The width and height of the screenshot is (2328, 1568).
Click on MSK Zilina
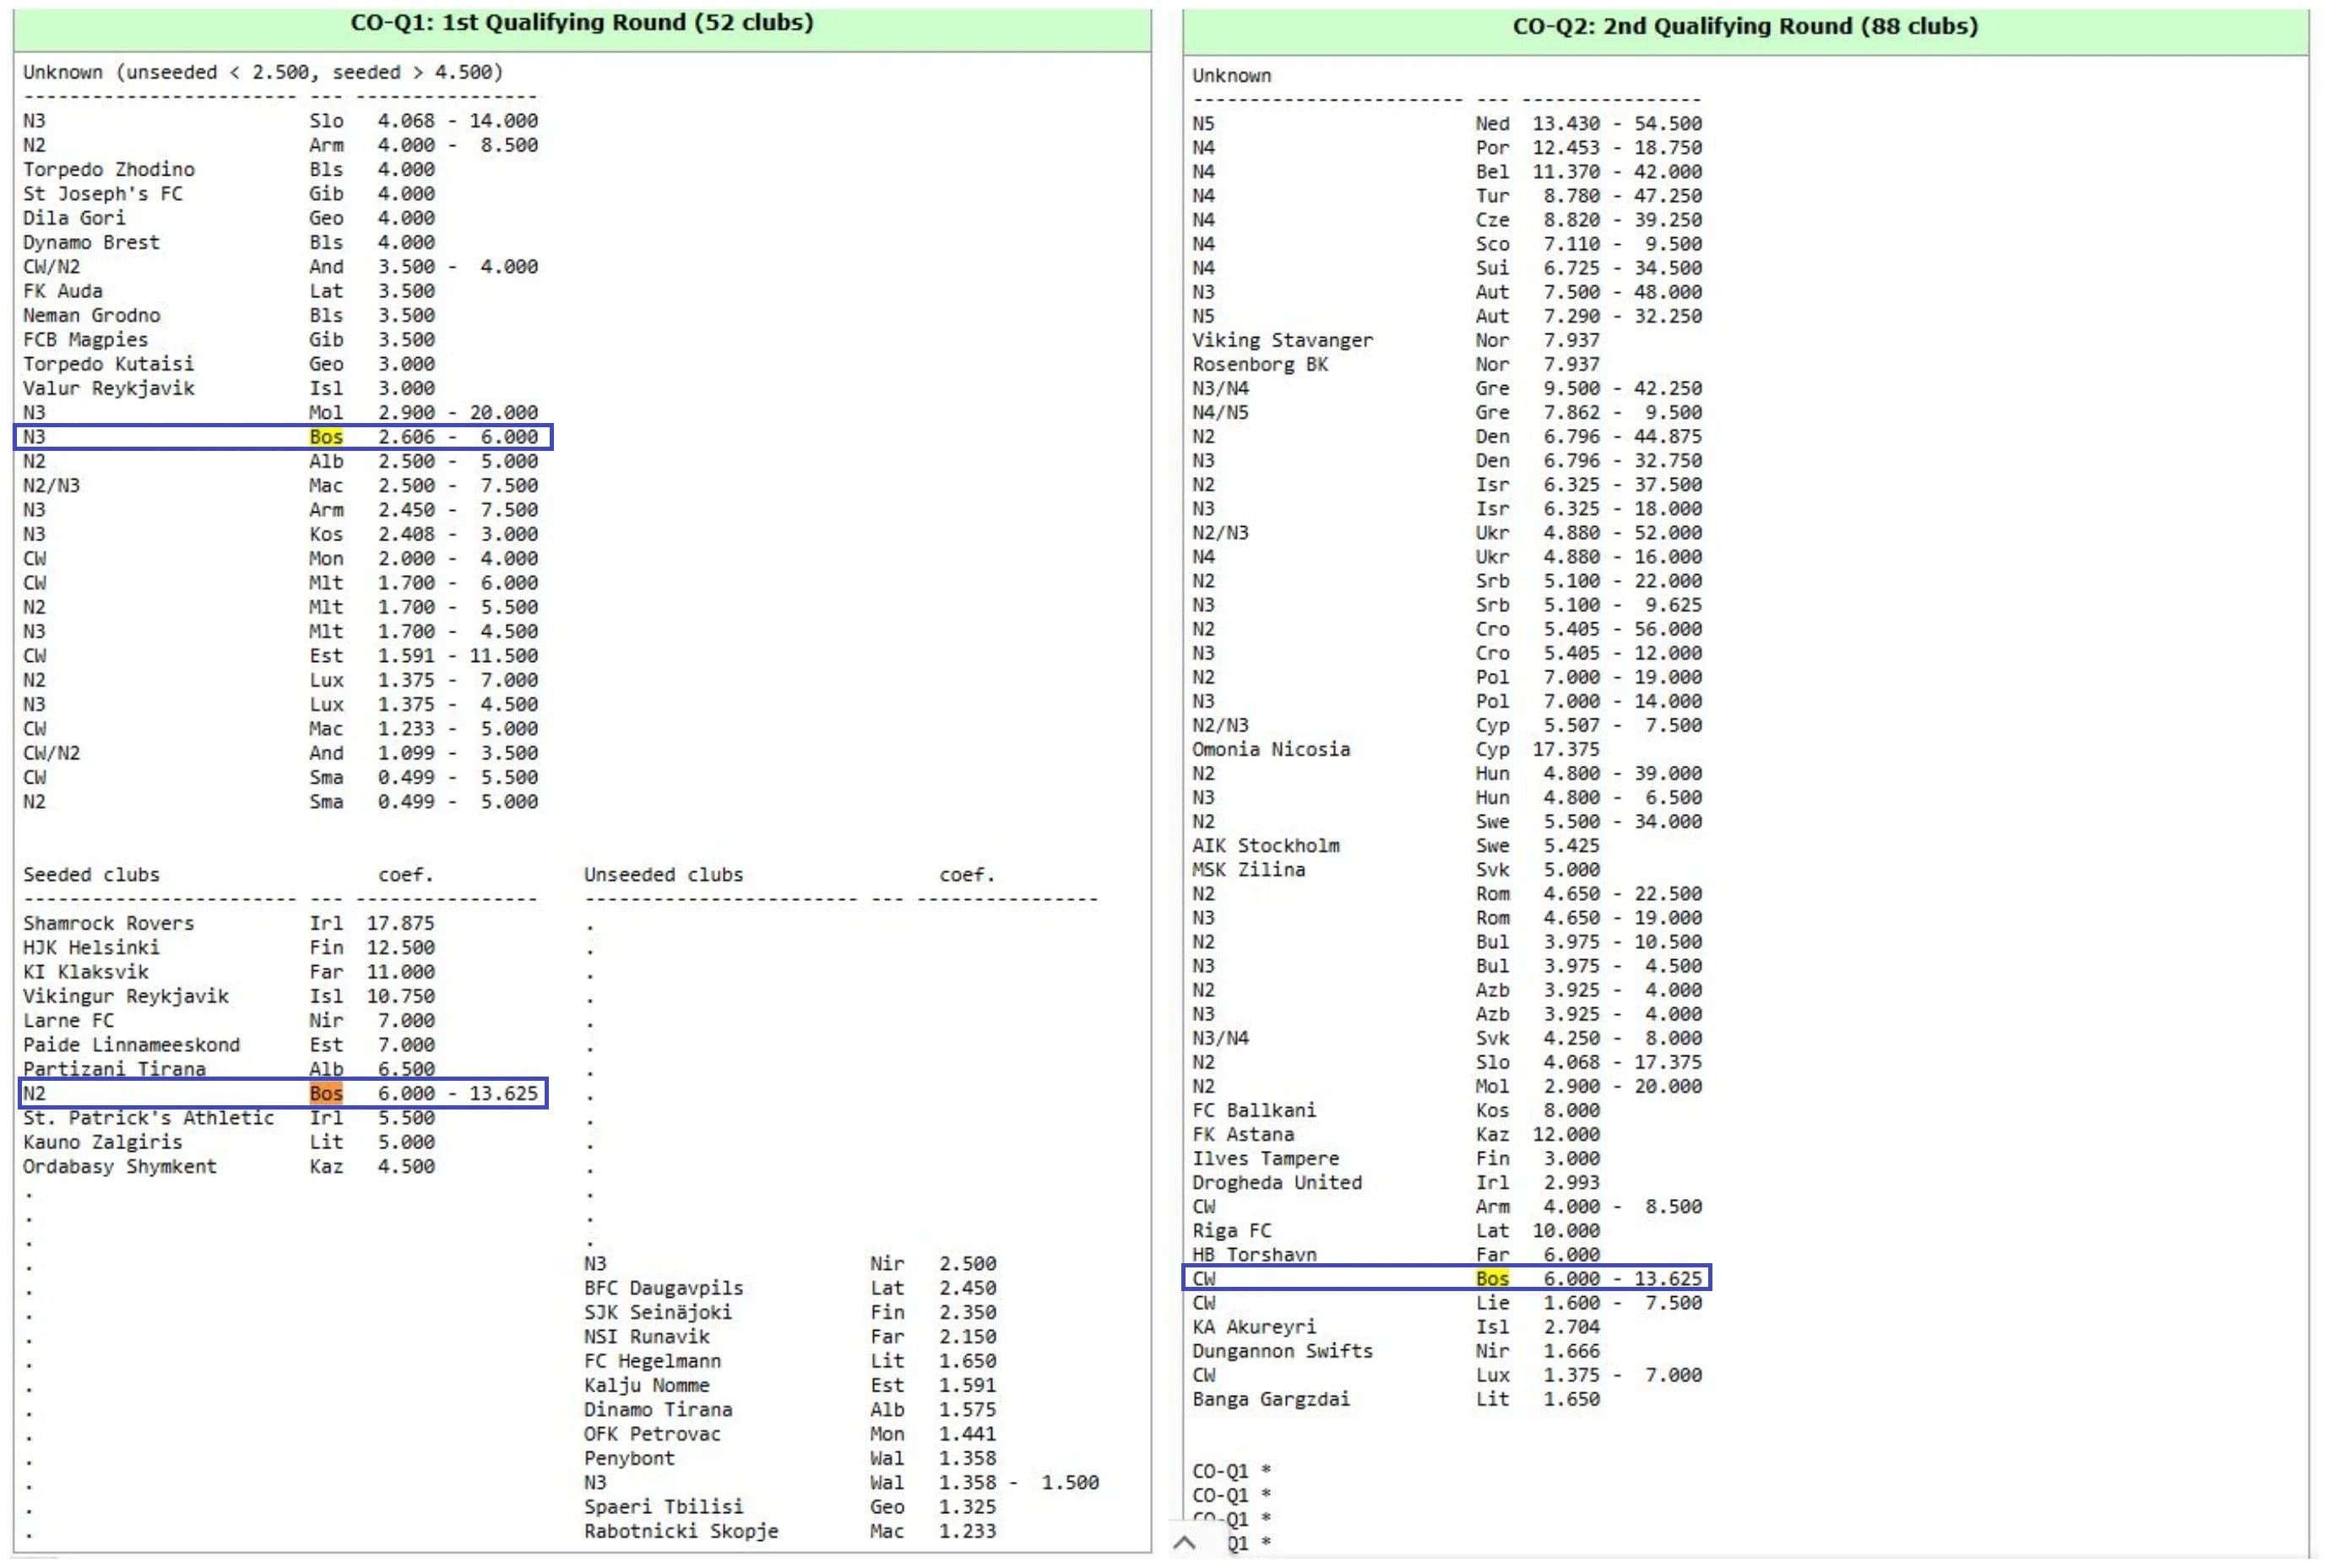tap(1248, 870)
